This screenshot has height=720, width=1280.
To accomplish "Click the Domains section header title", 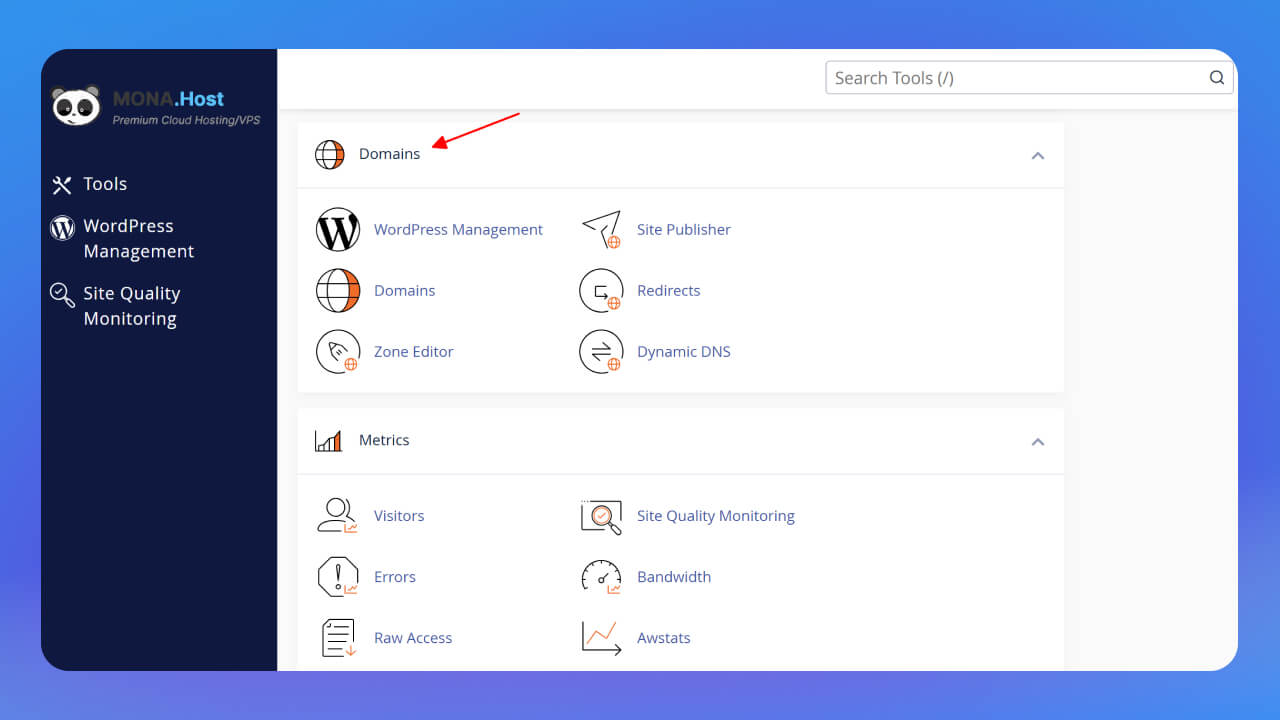I will (x=390, y=154).
